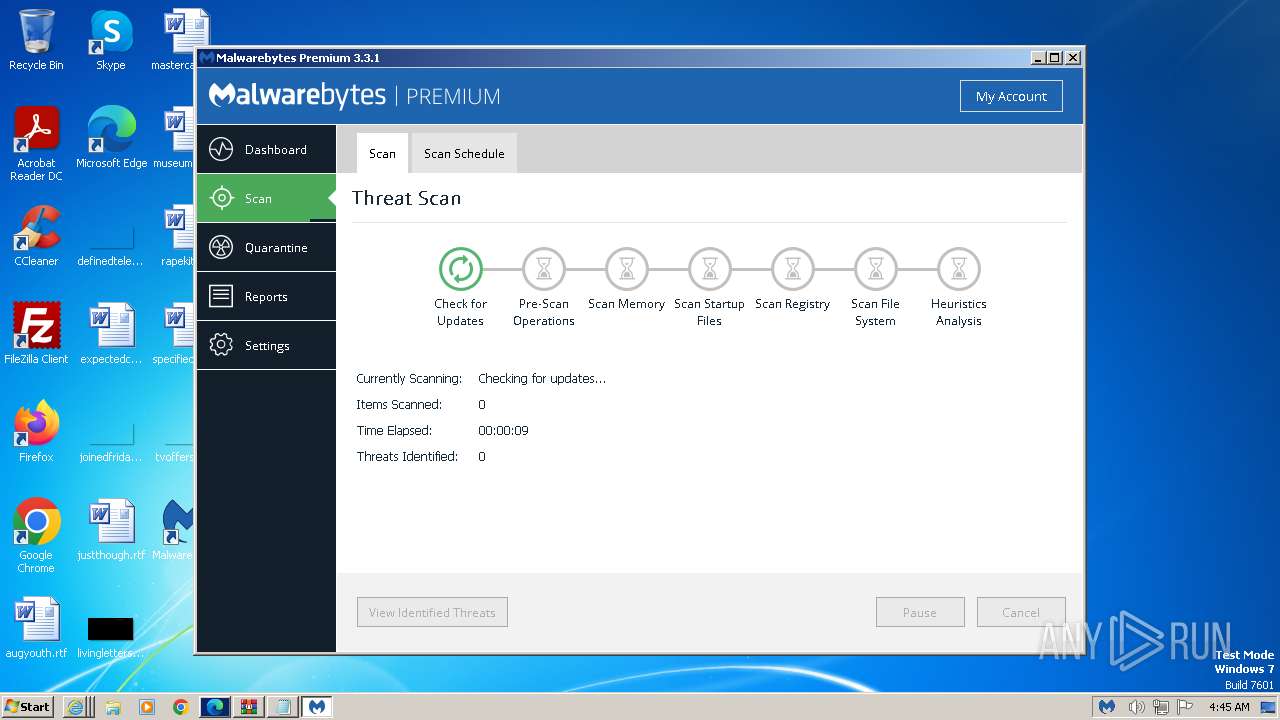1280x720 pixels.
Task: Launch Internet Explorer from taskbar
Action: pyautogui.click(x=75, y=706)
